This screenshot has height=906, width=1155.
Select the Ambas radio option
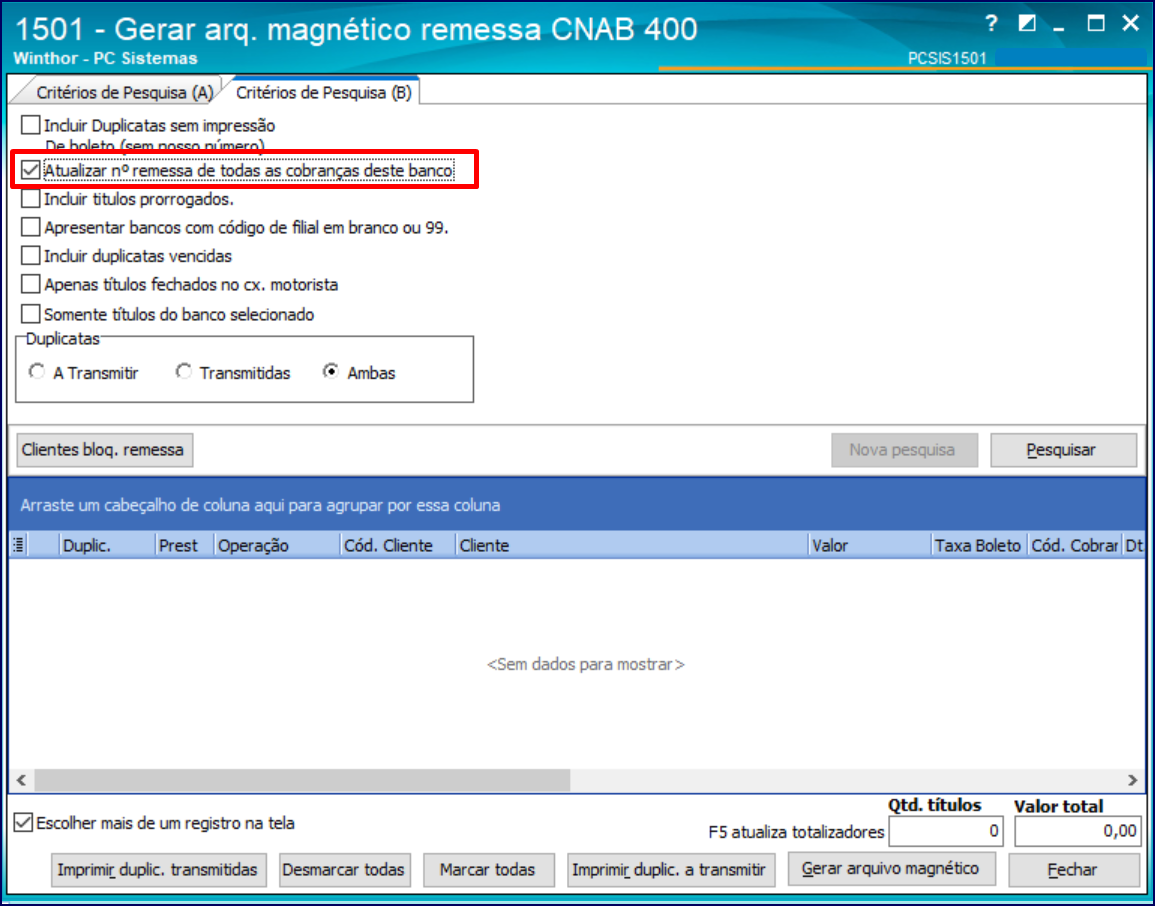click(331, 372)
